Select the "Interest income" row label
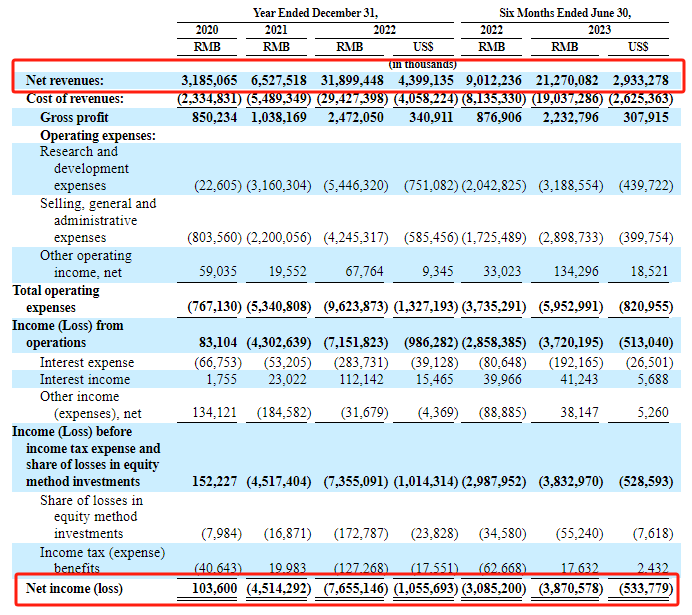The width and height of the screenshot is (692, 615). pyautogui.click(x=85, y=380)
